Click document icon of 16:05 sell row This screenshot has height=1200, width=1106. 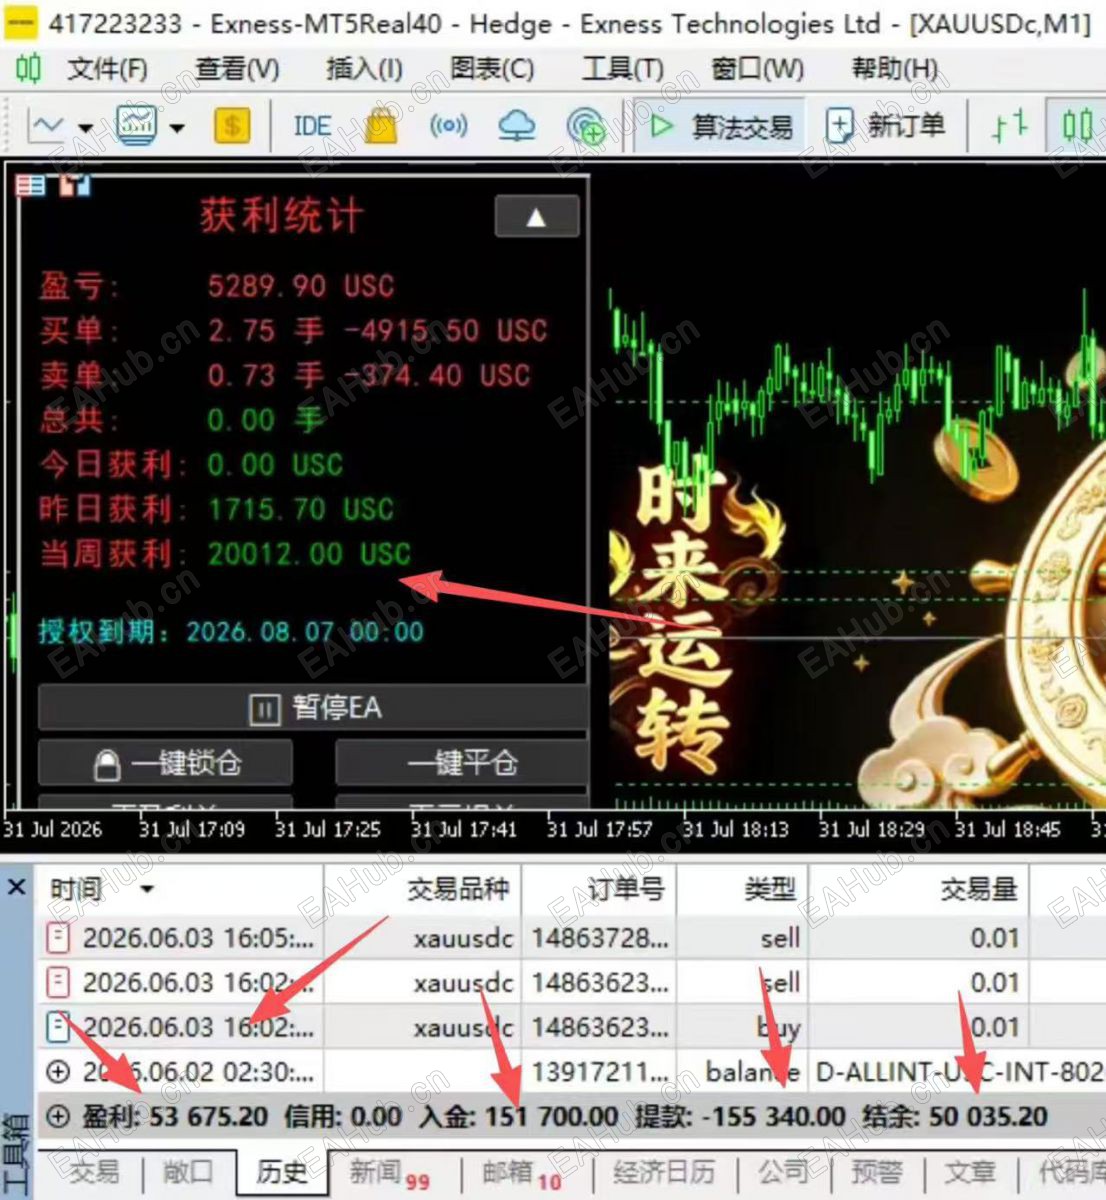pos(59,938)
